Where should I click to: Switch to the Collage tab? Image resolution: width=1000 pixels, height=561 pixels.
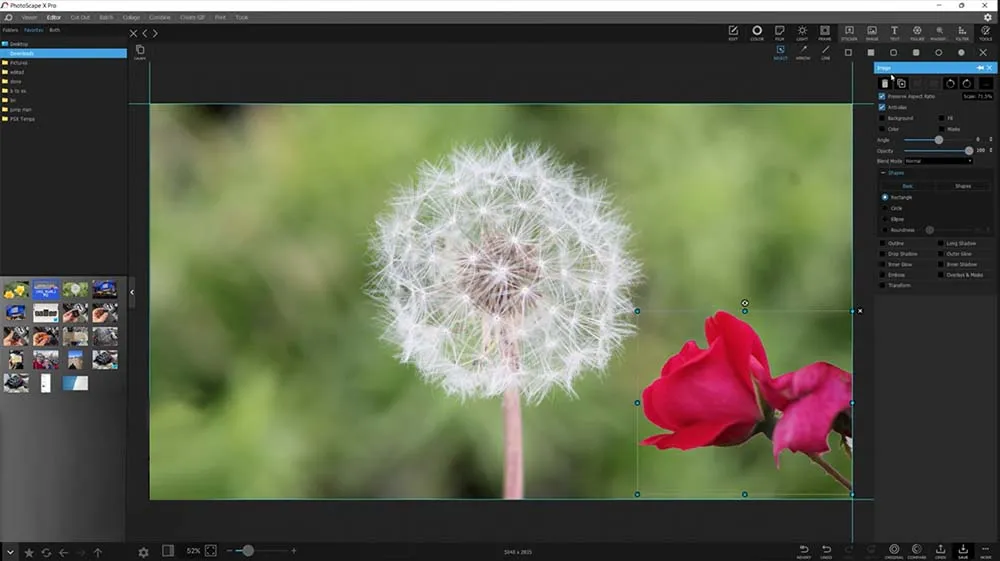(131, 17)
